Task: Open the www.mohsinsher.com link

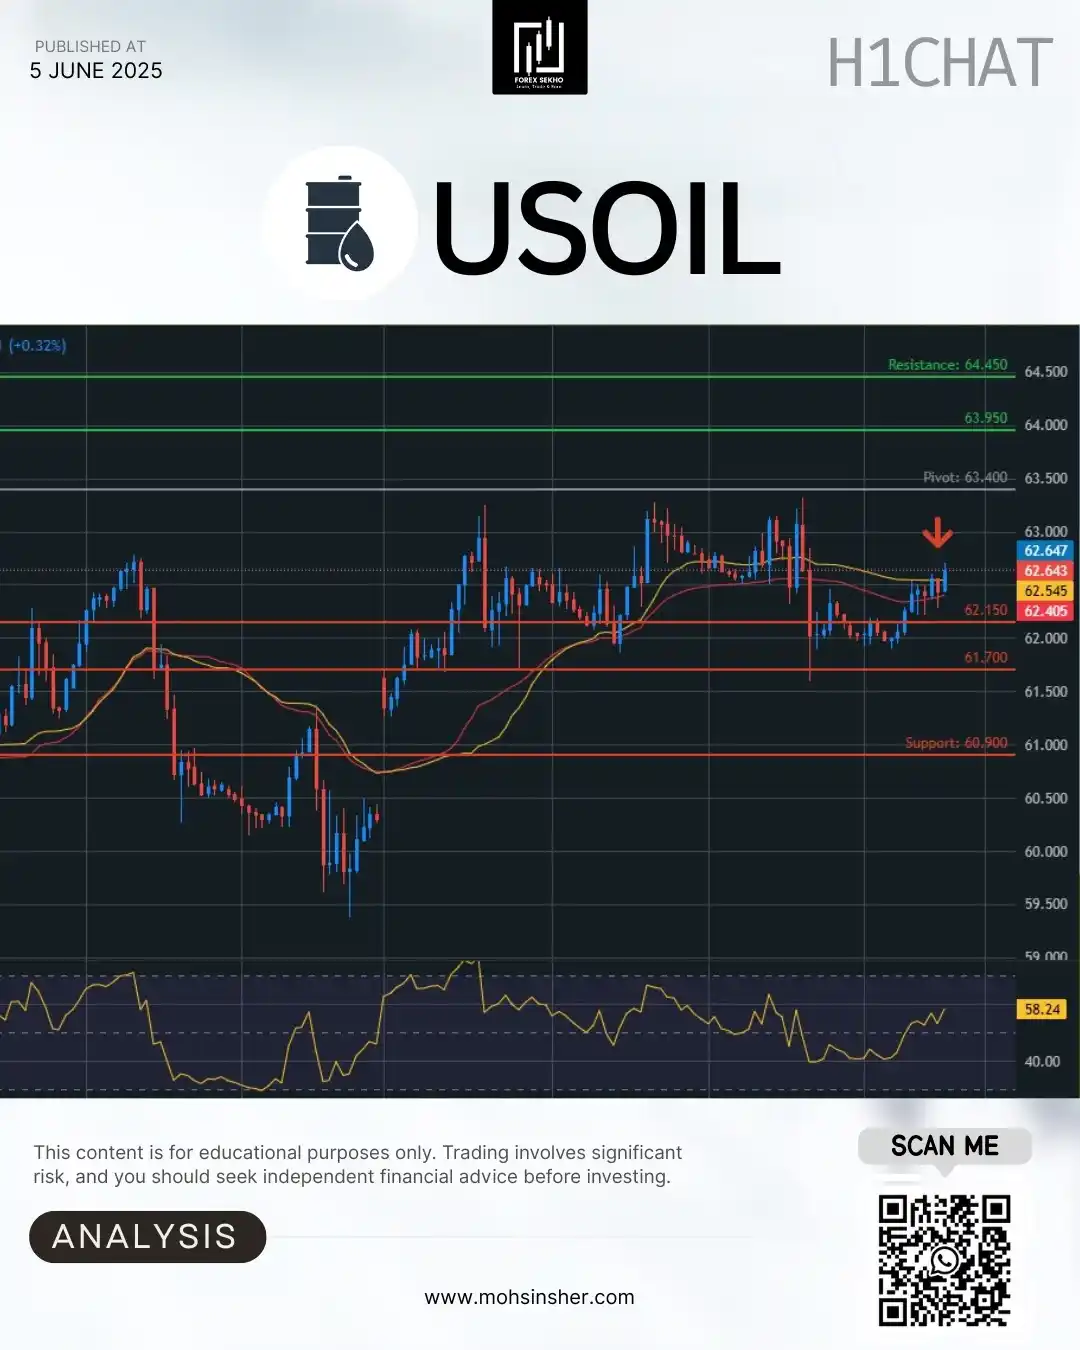Action: 529,1297
